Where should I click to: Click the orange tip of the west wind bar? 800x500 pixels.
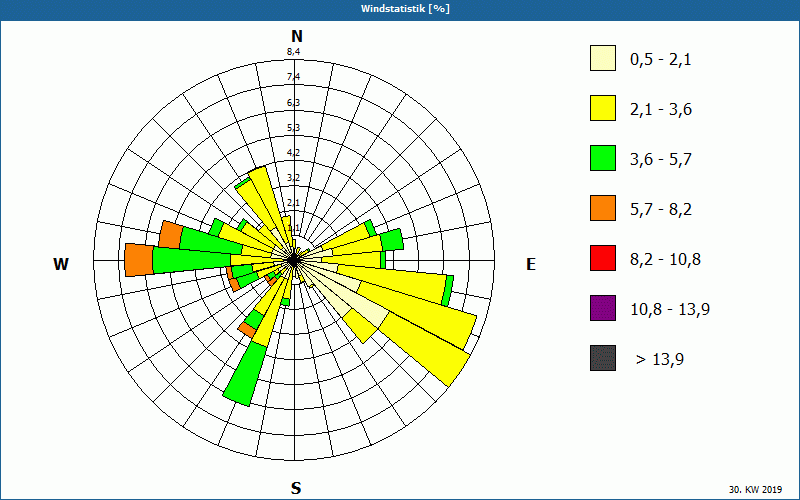(139, 260)
